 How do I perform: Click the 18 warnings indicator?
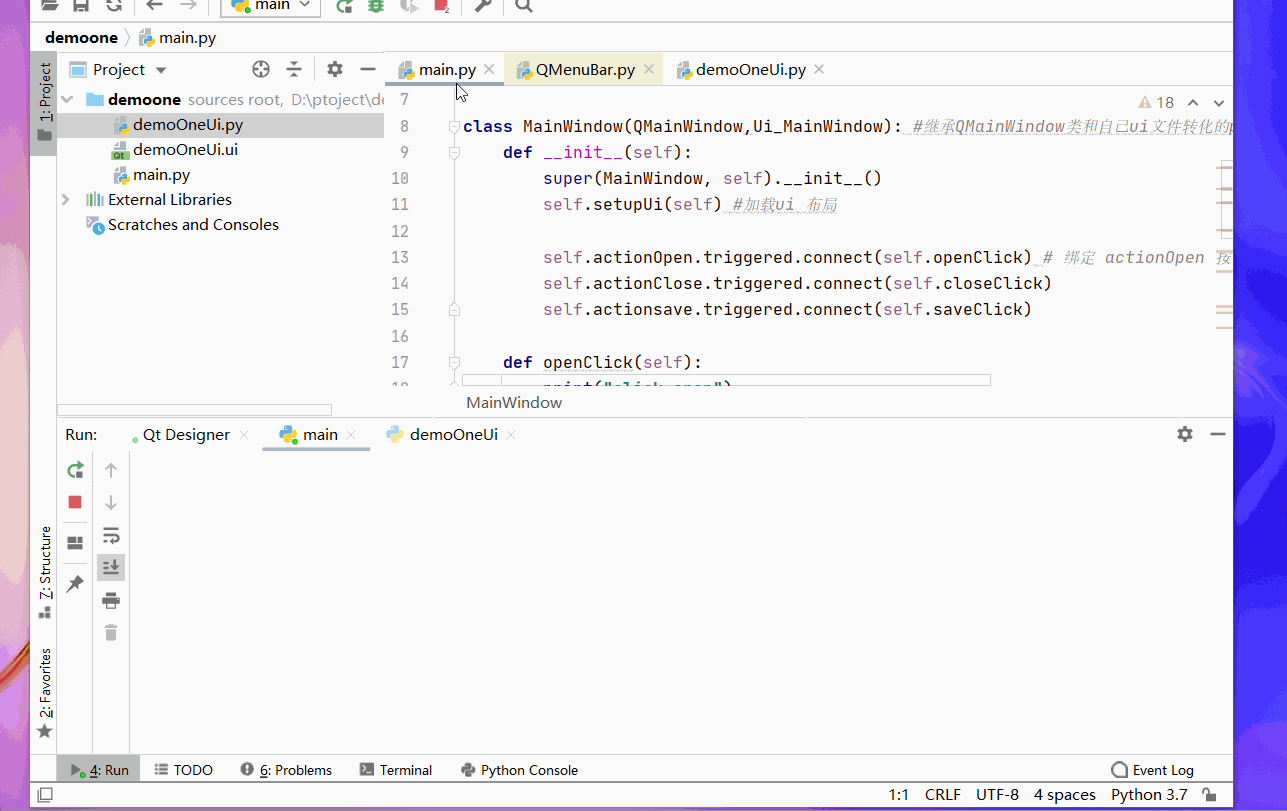click(1156, 103)
